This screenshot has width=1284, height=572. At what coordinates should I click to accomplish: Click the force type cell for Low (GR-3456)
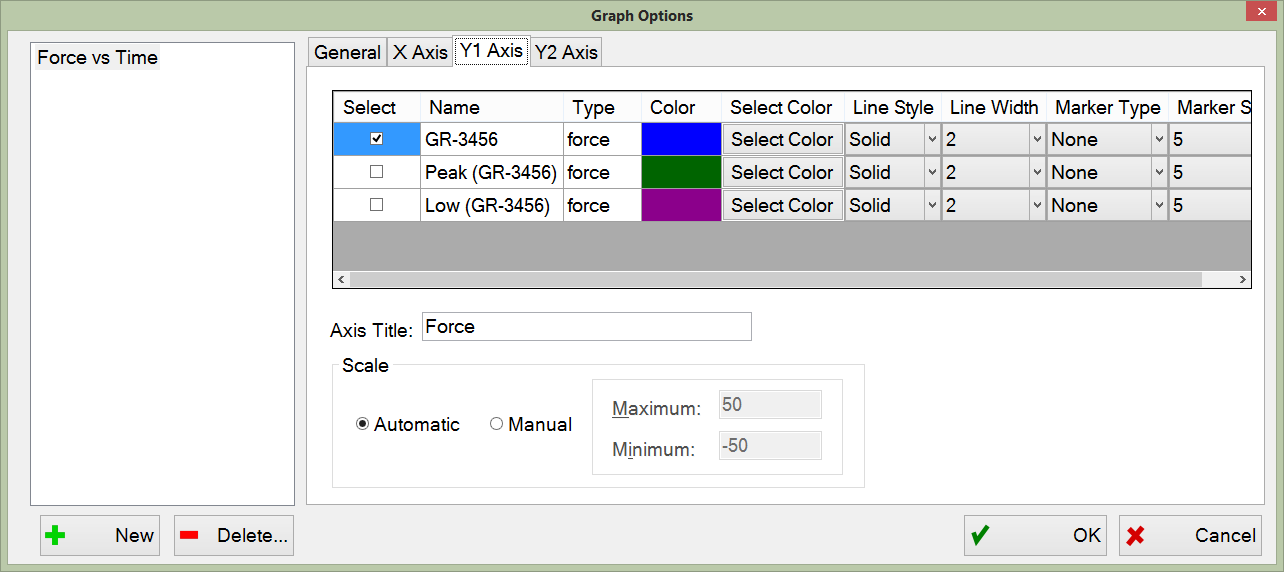coord(602,205)
